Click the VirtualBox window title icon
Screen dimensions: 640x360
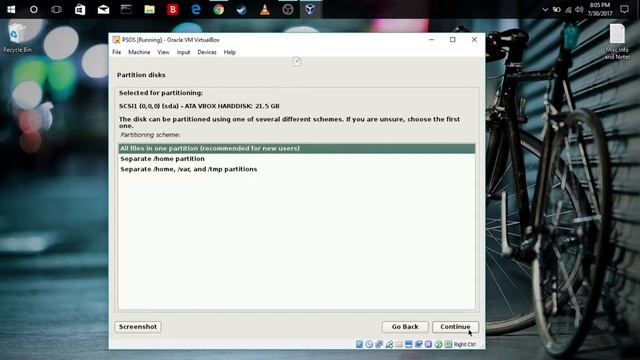(116, 40)
